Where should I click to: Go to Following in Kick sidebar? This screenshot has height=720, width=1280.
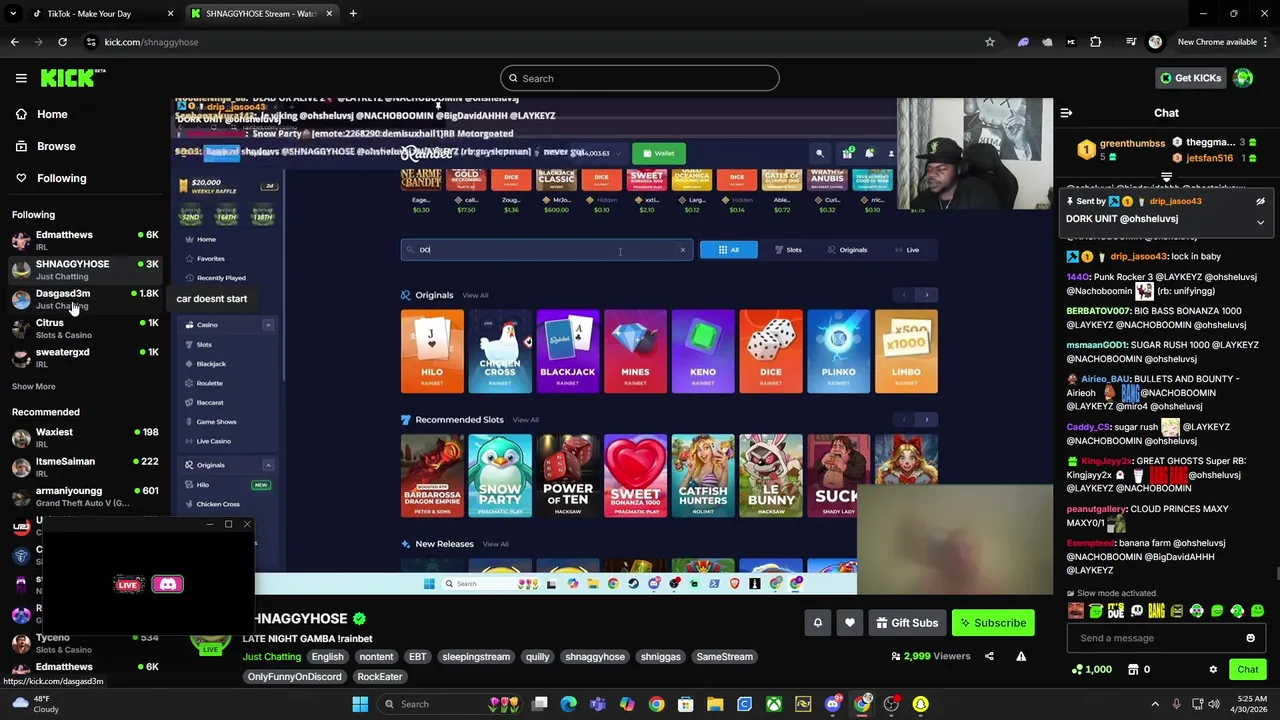point(51,178)
